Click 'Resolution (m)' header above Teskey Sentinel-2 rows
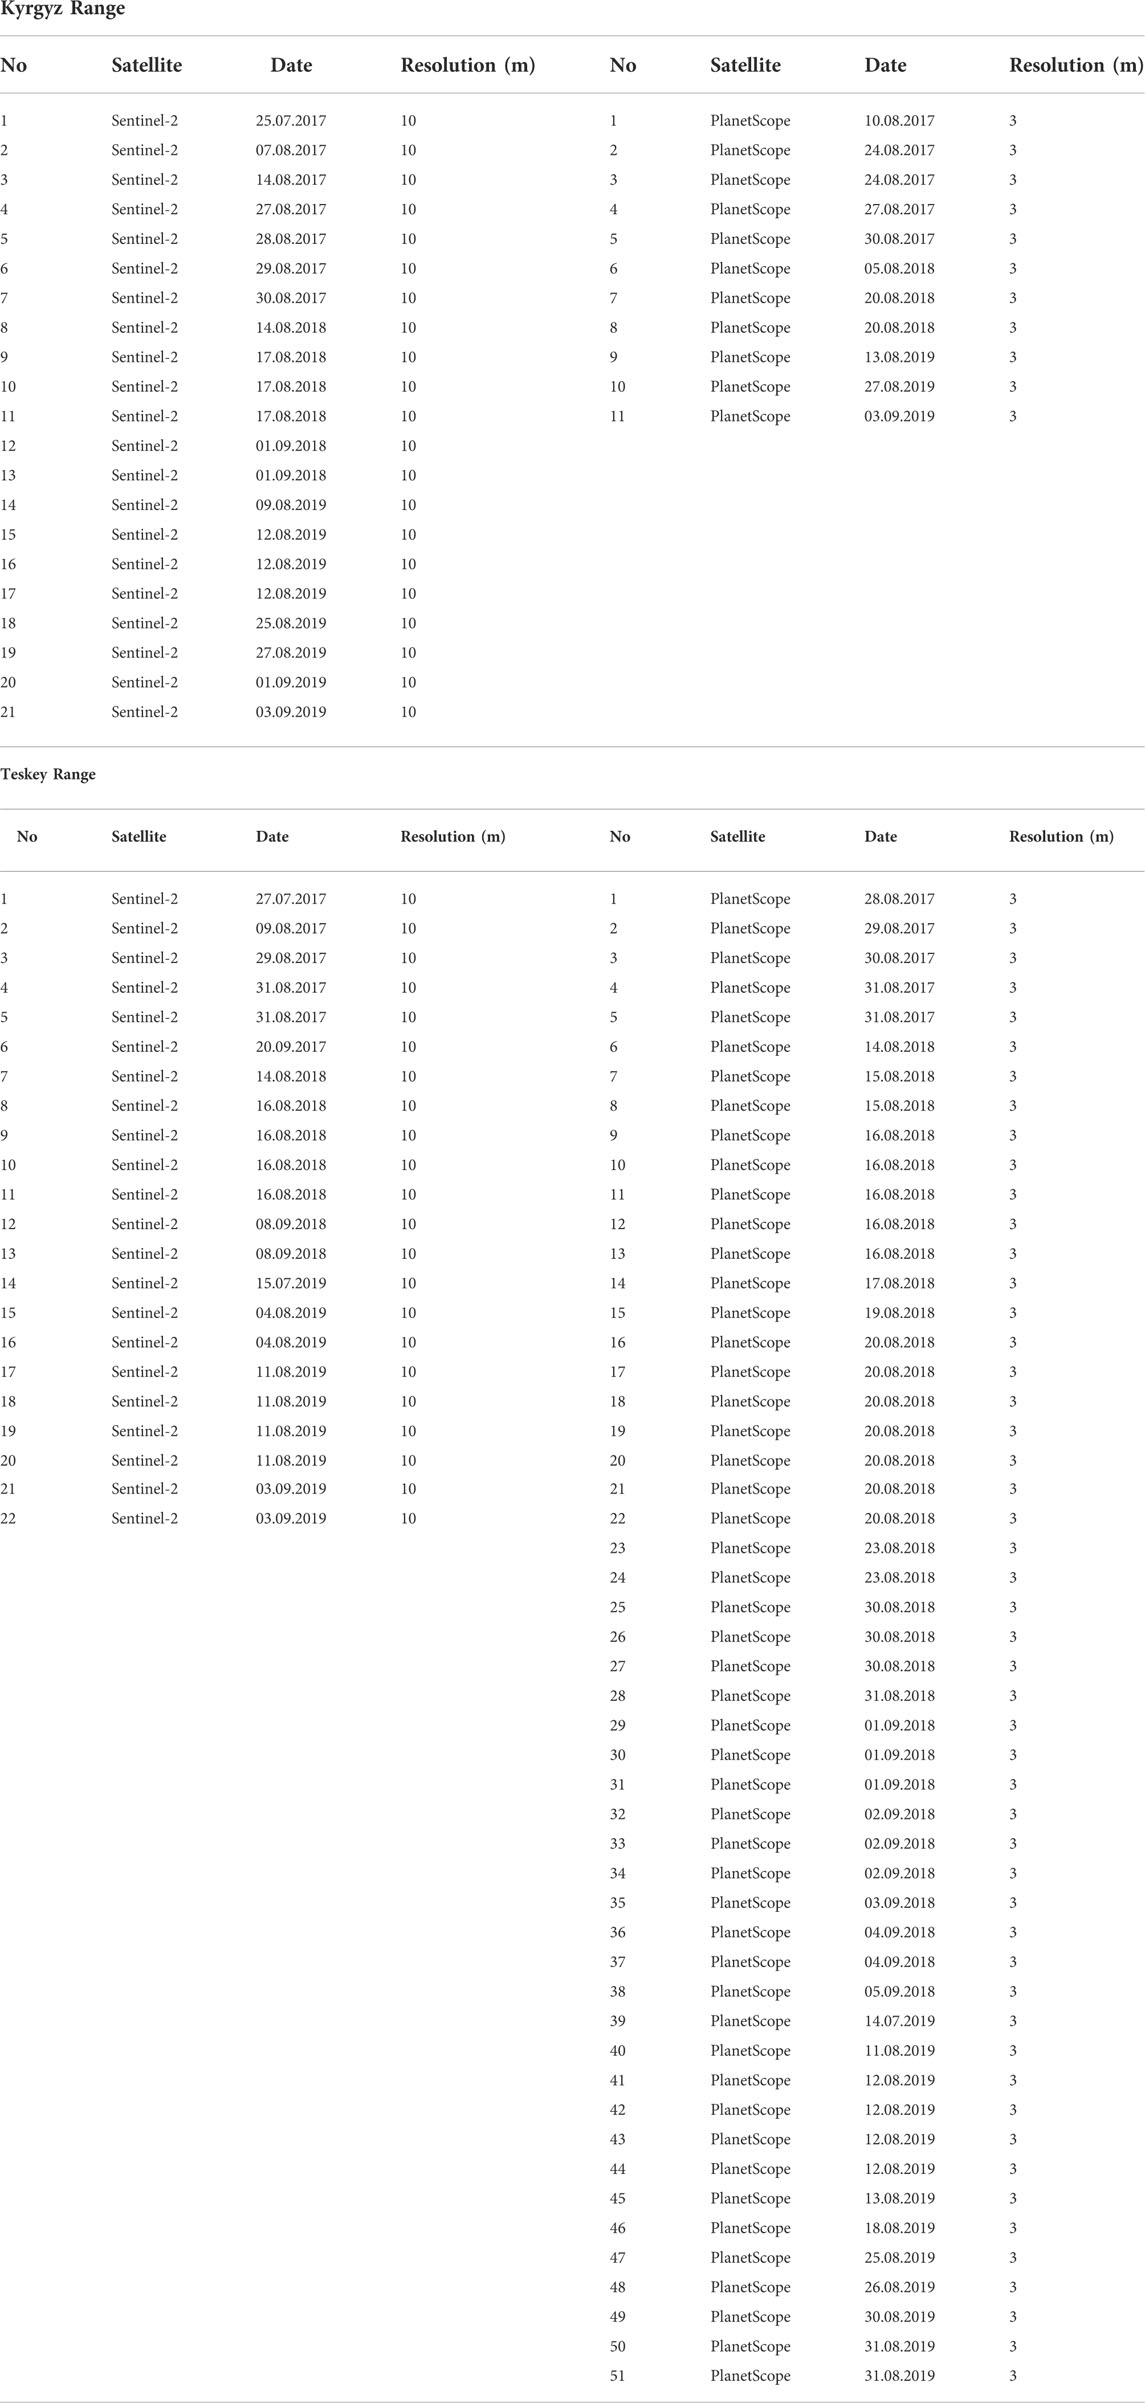 [x=453, y=837]
